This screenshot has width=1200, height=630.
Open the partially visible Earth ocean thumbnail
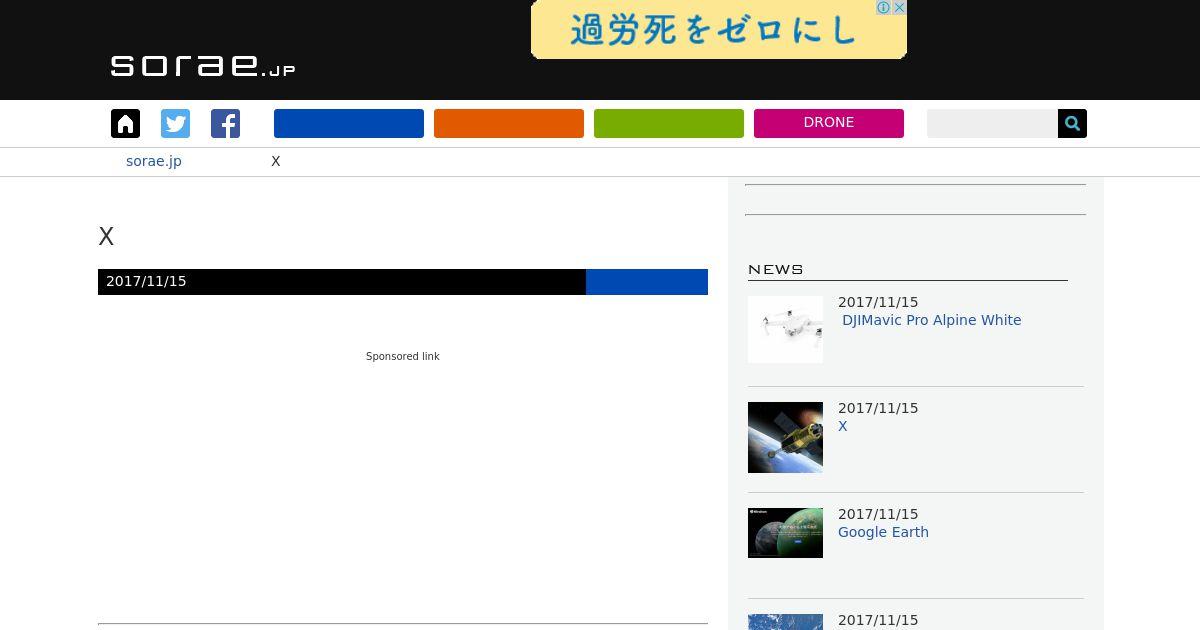pos(785,622)
